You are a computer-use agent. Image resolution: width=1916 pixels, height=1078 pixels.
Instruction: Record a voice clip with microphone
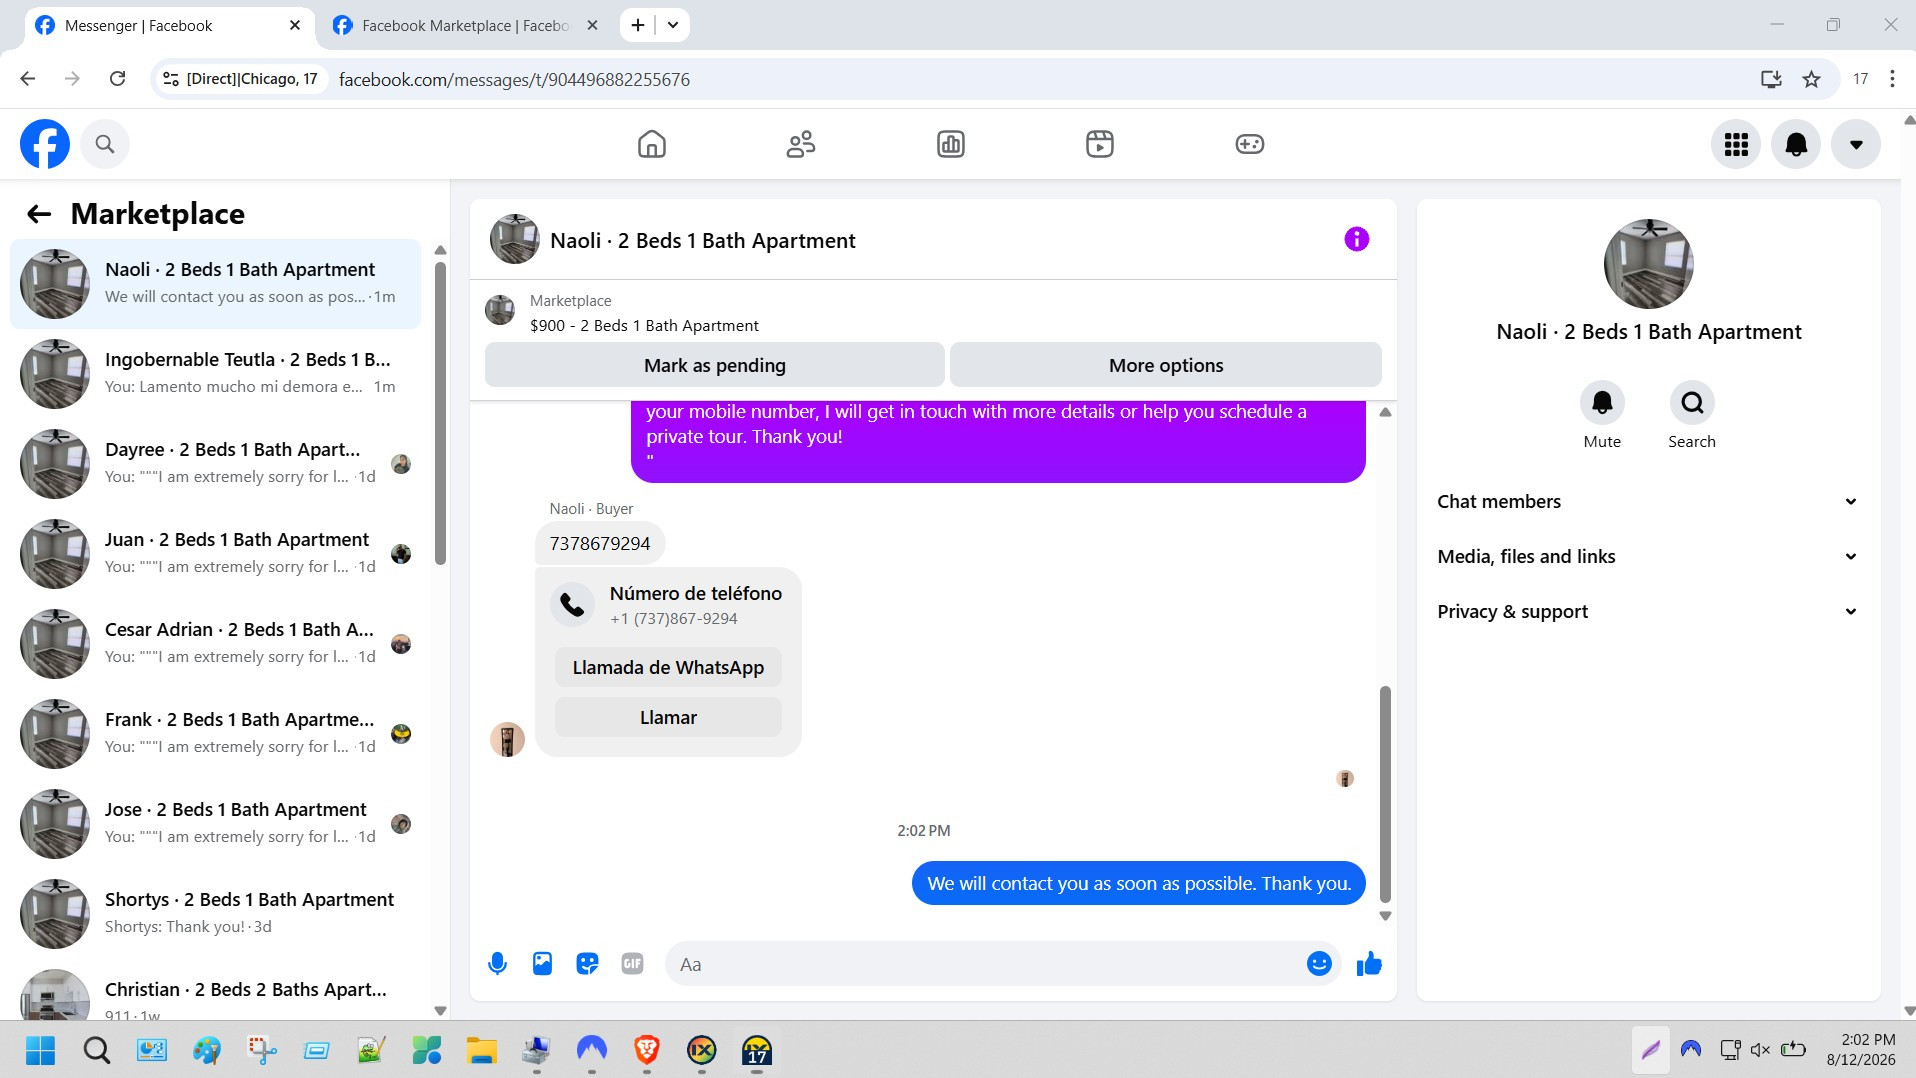497,964
